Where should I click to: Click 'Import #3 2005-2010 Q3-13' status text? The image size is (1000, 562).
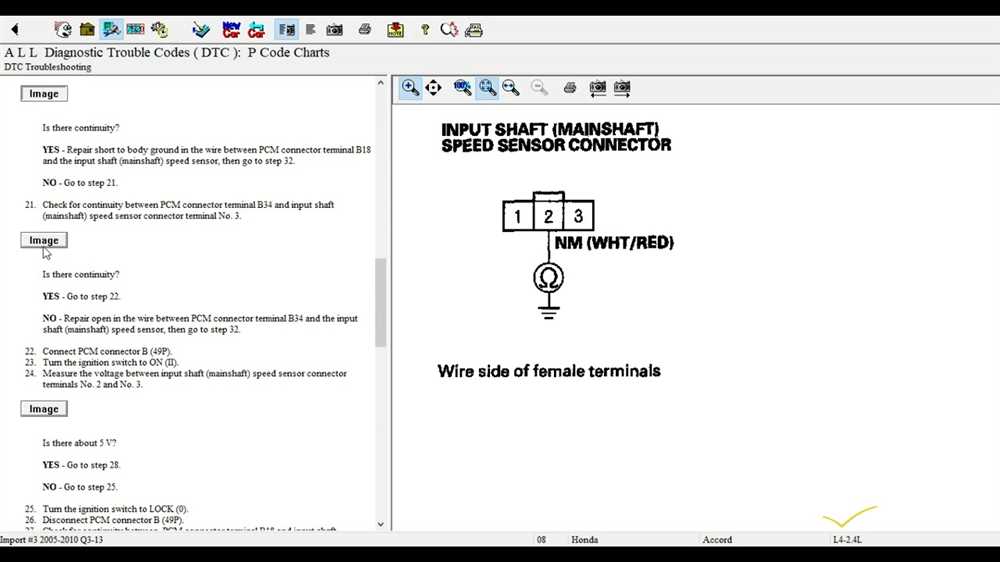tap(51, 540)
